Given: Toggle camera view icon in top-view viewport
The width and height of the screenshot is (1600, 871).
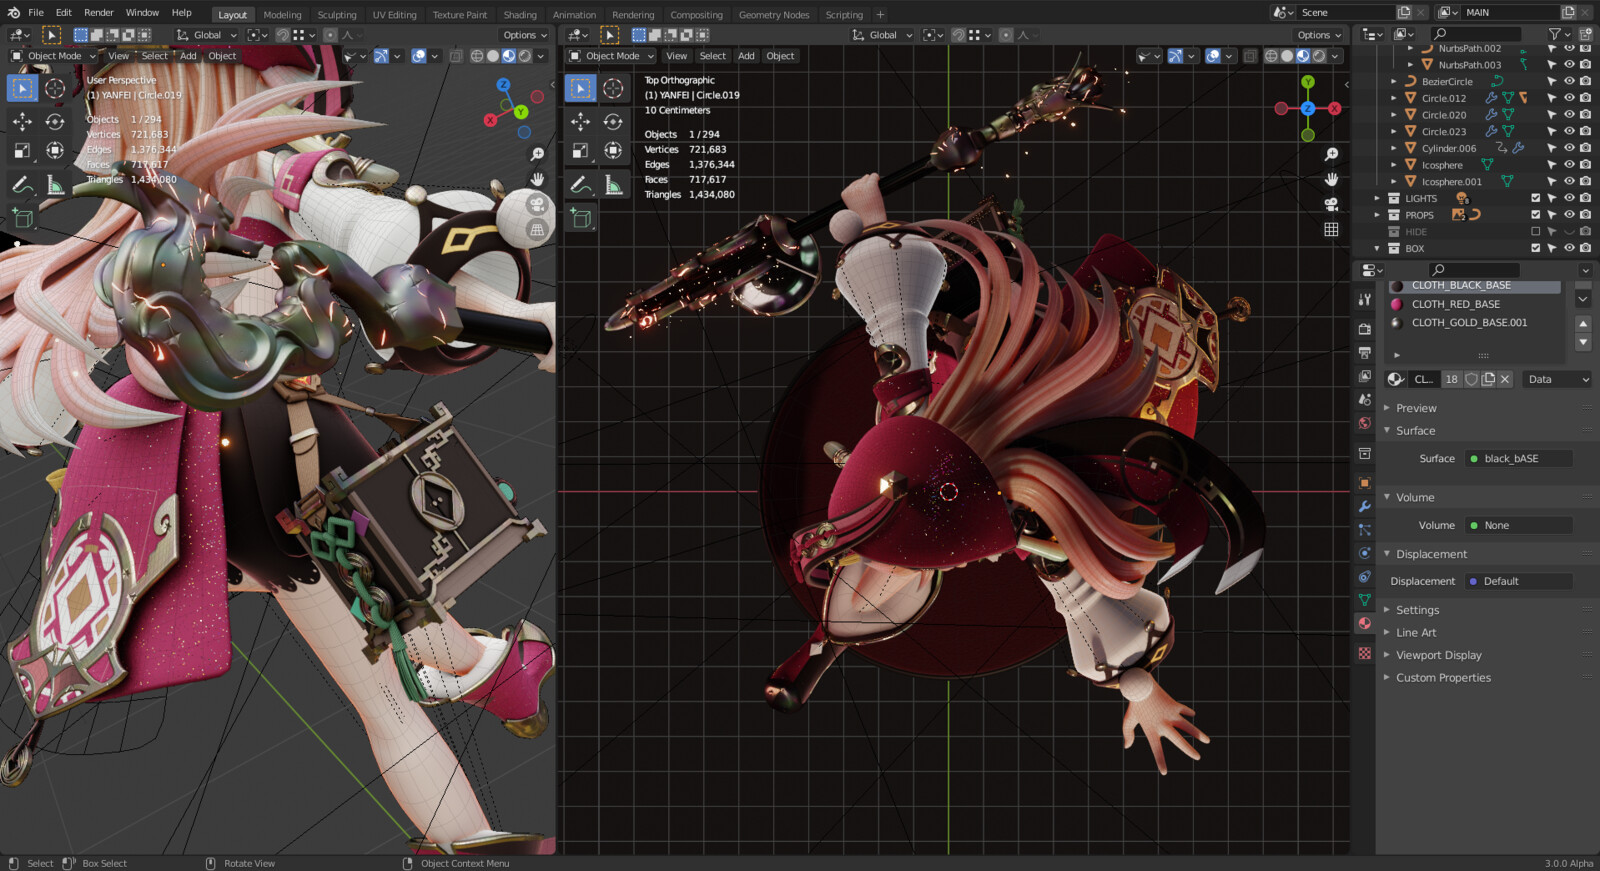Looking at the screenshot, I should pos(1331,204).
